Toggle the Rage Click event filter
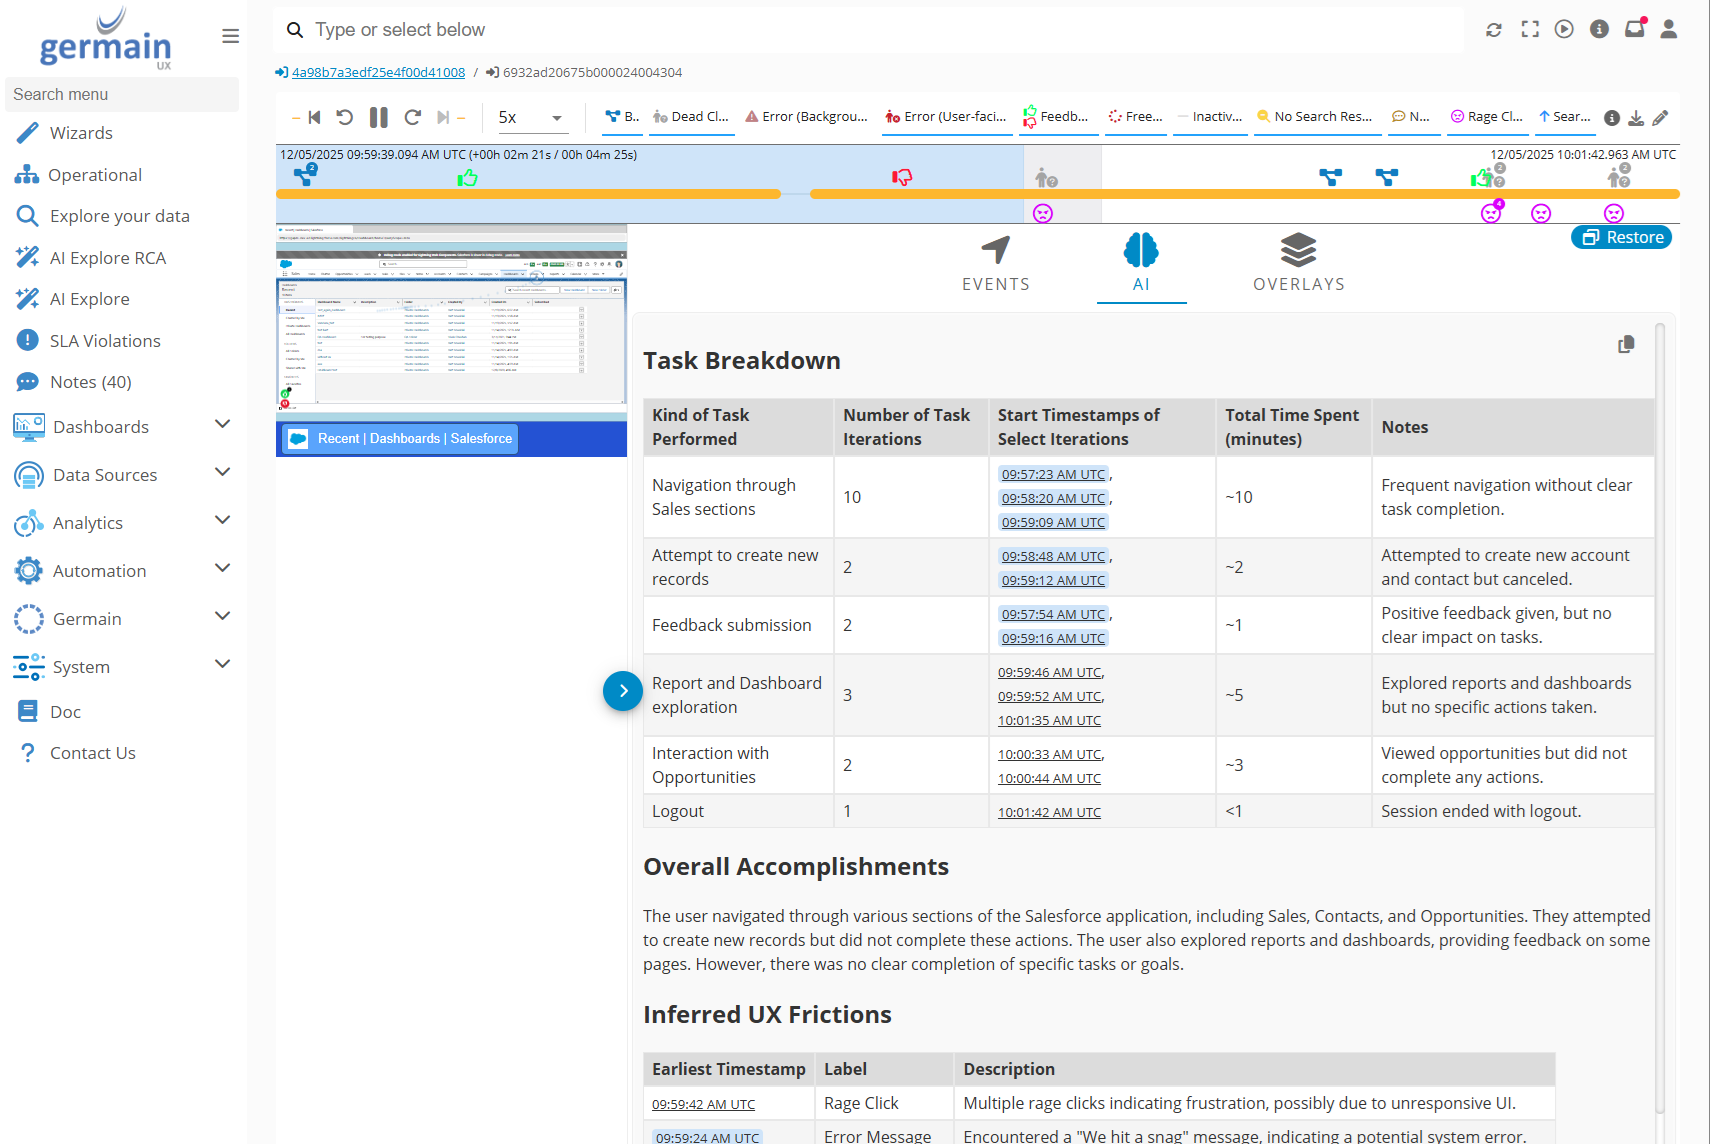The image size is (1710, 1144). click(x=1487, y=117)
